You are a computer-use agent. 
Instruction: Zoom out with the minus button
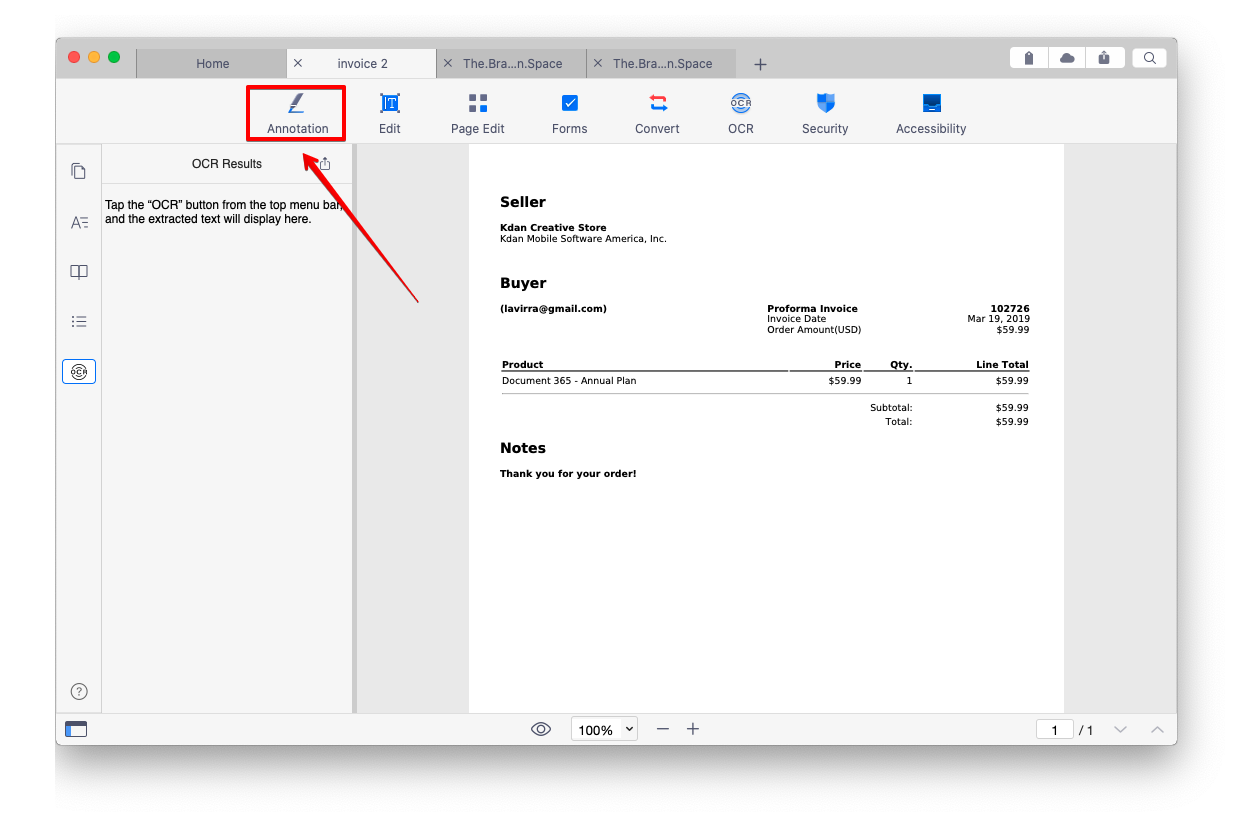click(662, 729)
